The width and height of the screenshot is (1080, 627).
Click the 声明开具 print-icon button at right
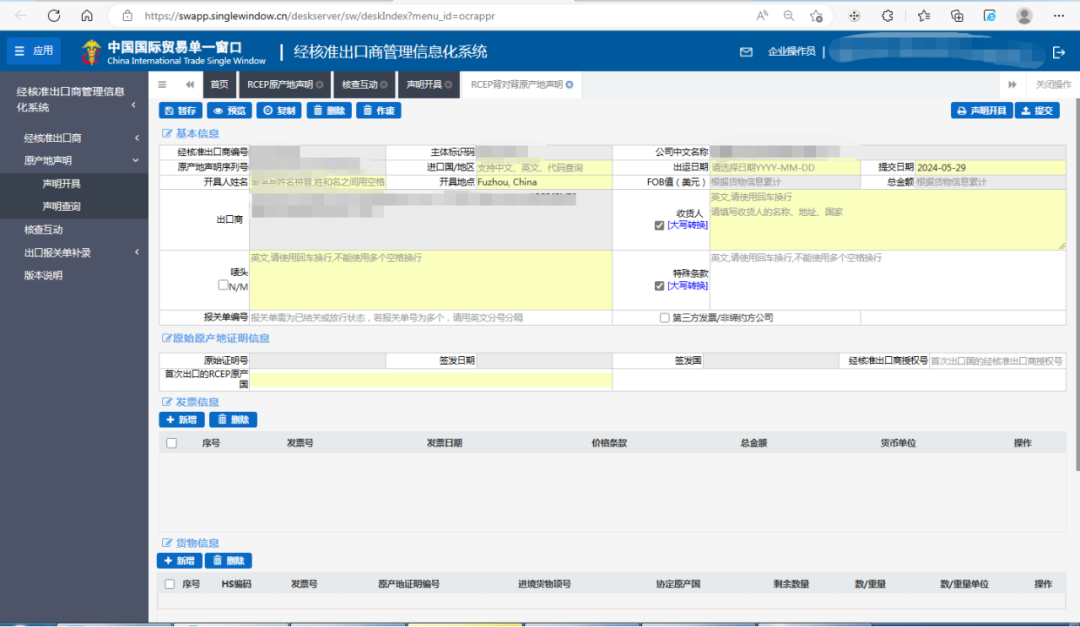tap(981, 110)
